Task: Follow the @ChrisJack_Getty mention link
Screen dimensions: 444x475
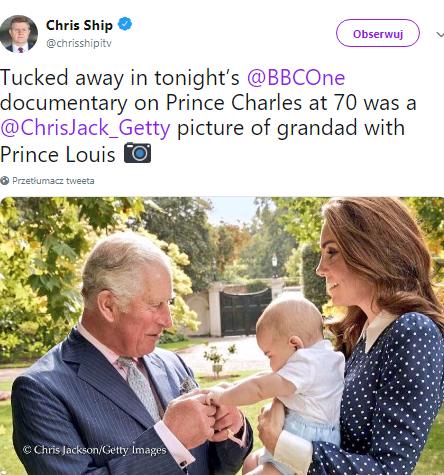Action: coord(85,128)
